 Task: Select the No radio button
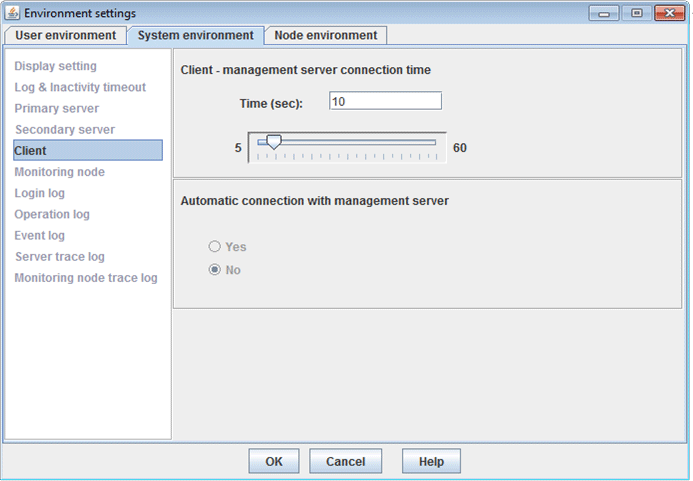[x=214, y=269]
